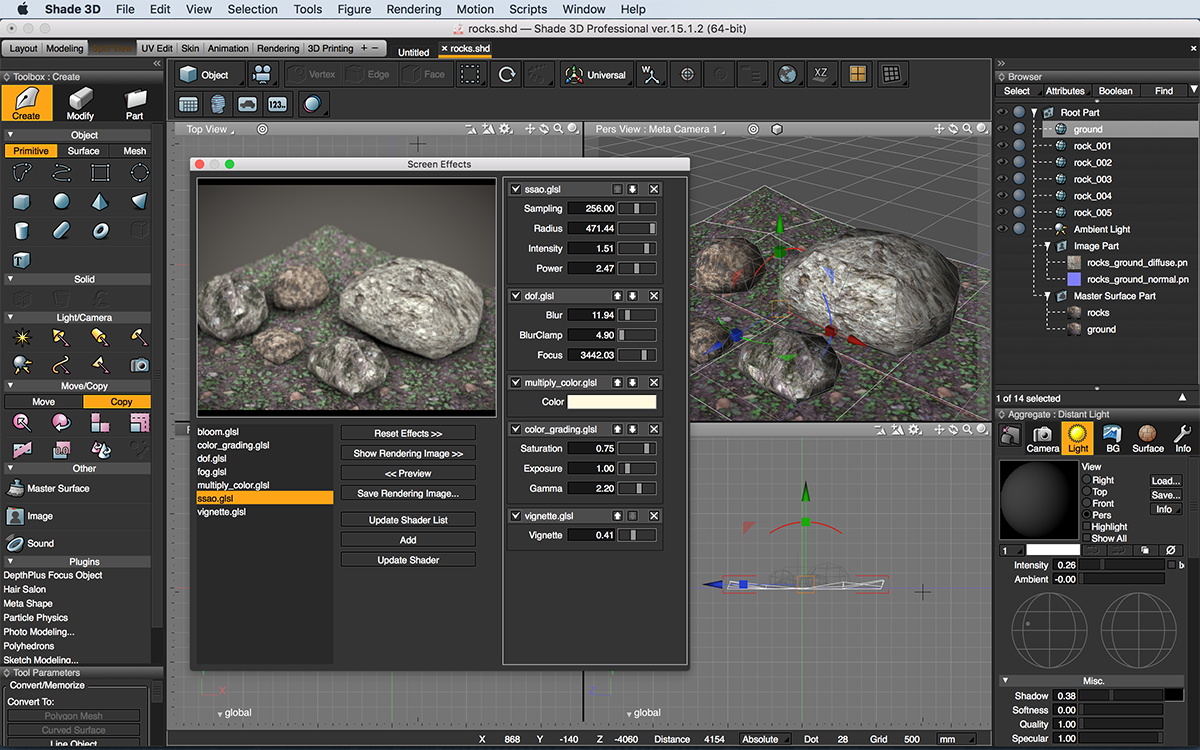Click the Reset Effects button

(x=408, y=433)
